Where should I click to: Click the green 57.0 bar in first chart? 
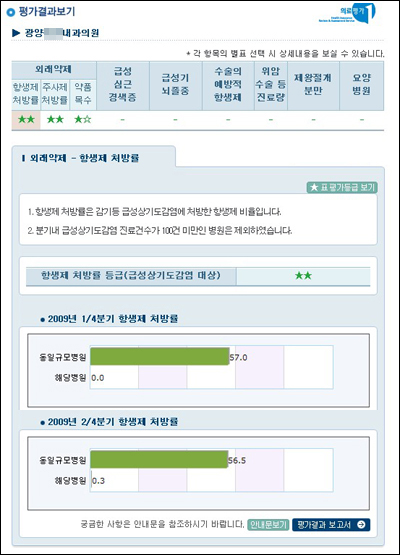click(x=160, y=356)
